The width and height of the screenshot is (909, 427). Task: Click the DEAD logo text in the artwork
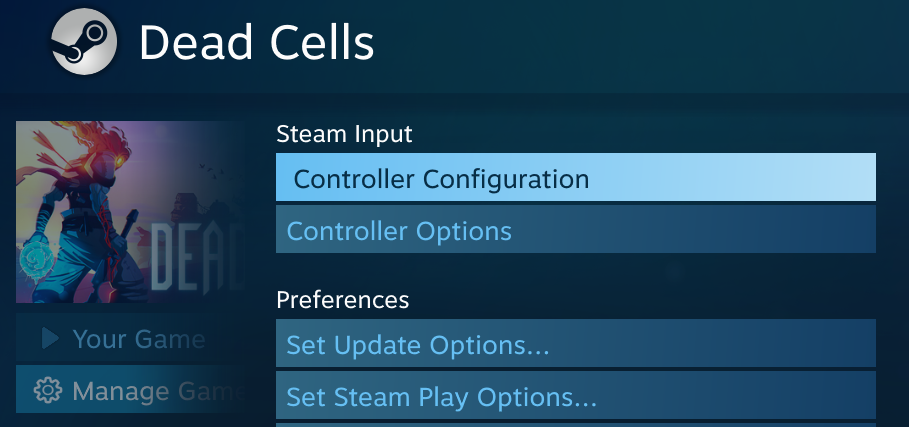[x=195, y=252]
